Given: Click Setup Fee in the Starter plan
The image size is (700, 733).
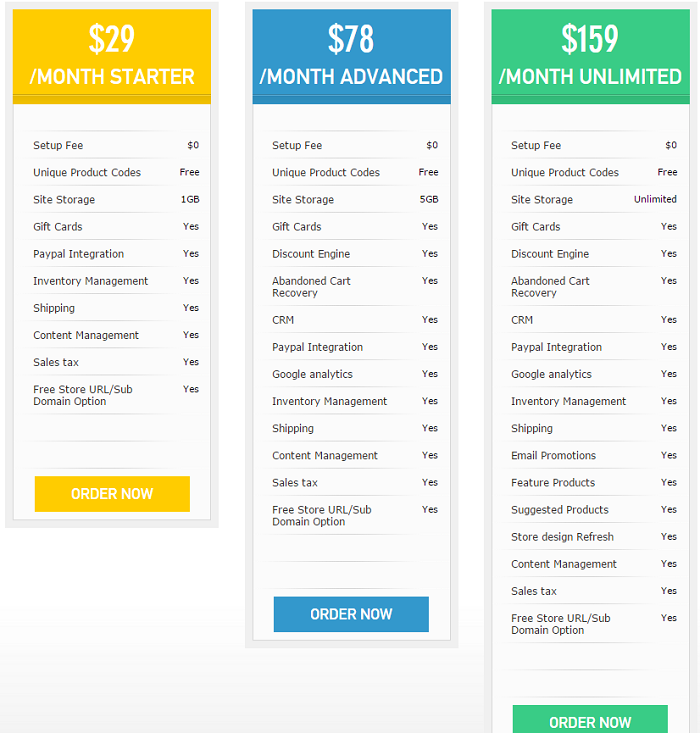Looking at the screenshot, I should click(x=58, y=146).
